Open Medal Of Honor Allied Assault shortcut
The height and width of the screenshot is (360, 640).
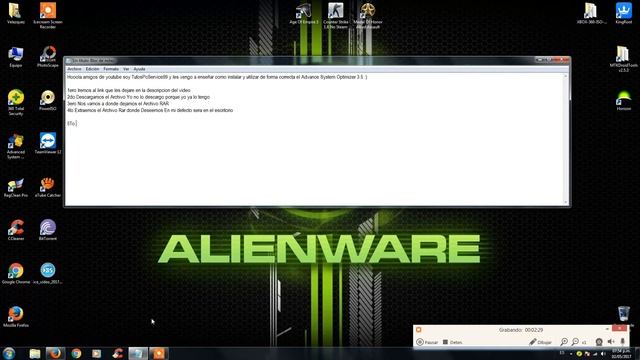(368, 16)
